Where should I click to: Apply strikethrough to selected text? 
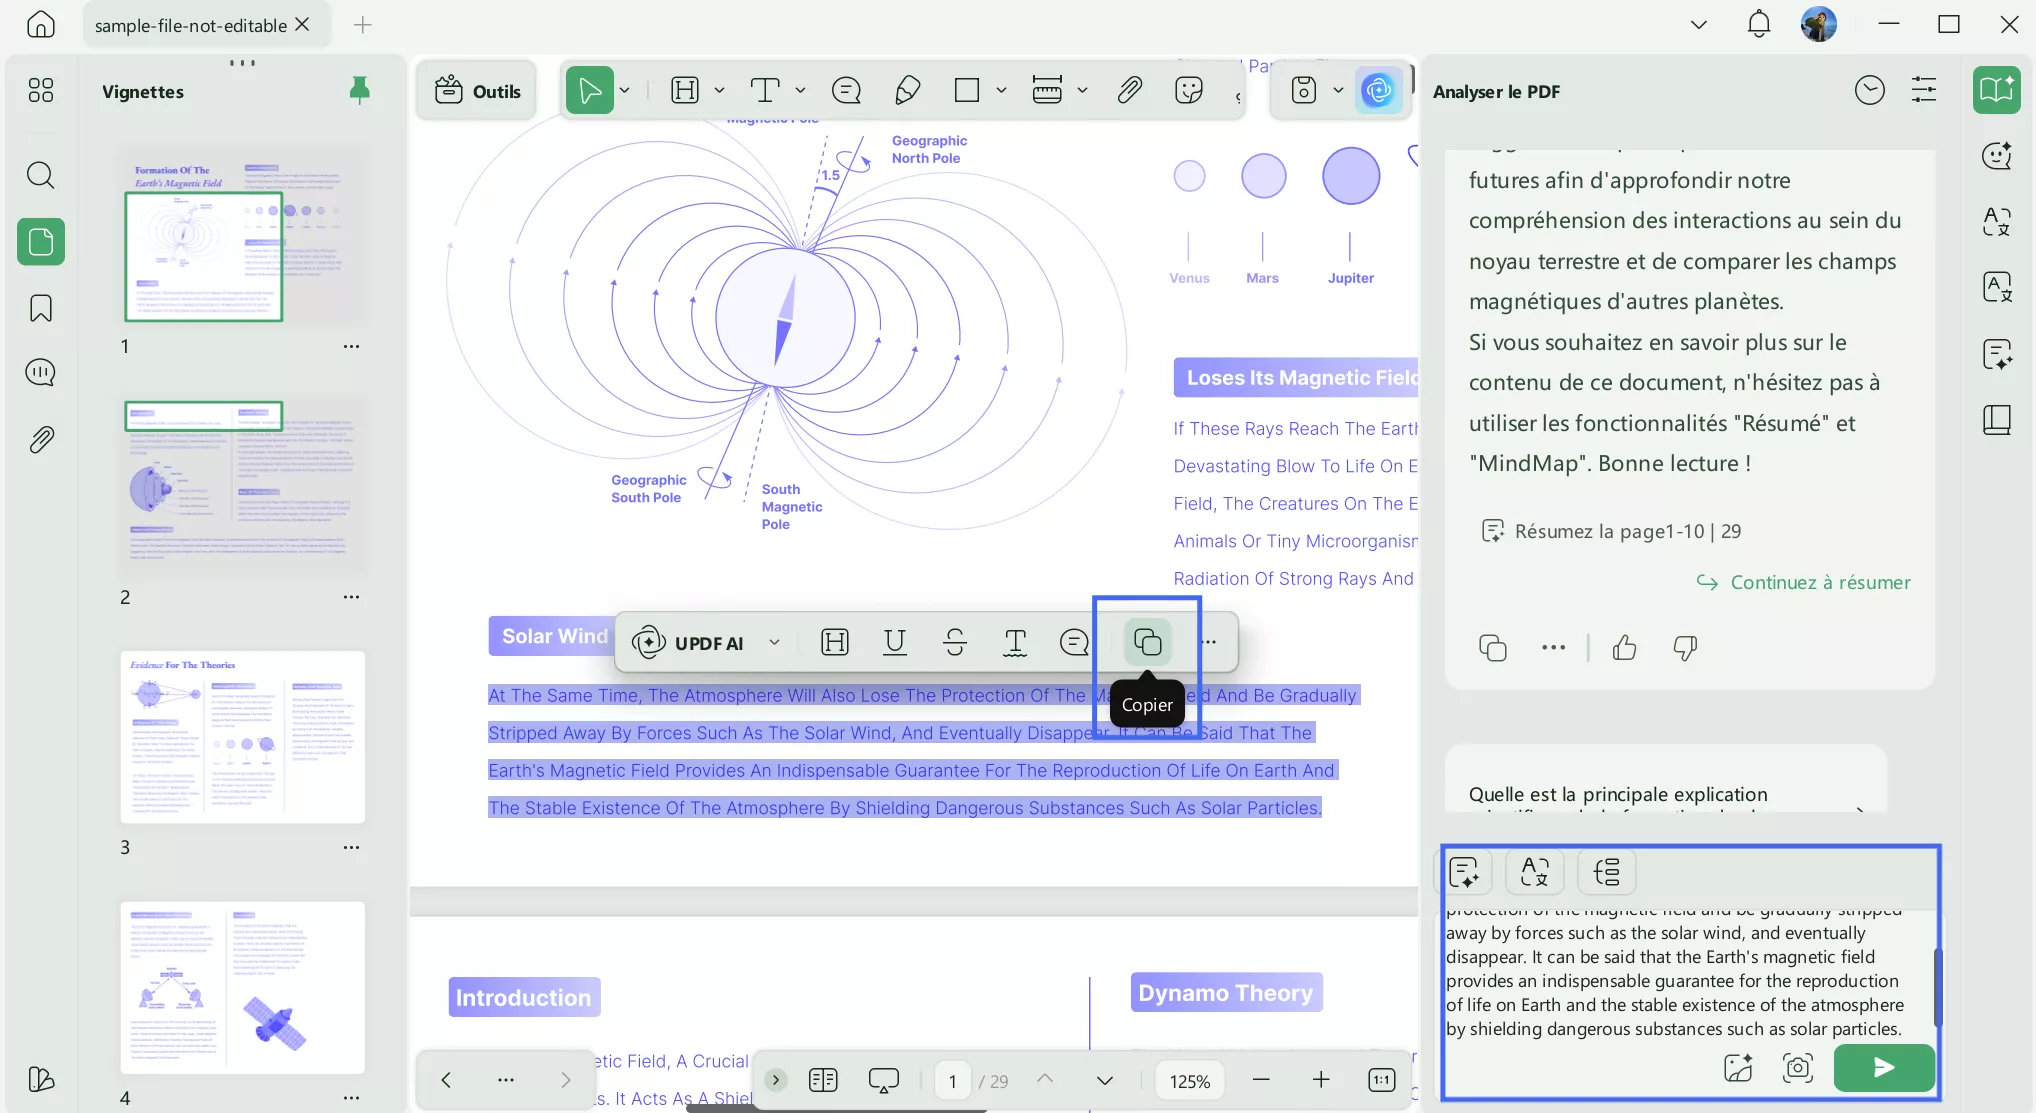pyautogui.click(x=954, y=642)
